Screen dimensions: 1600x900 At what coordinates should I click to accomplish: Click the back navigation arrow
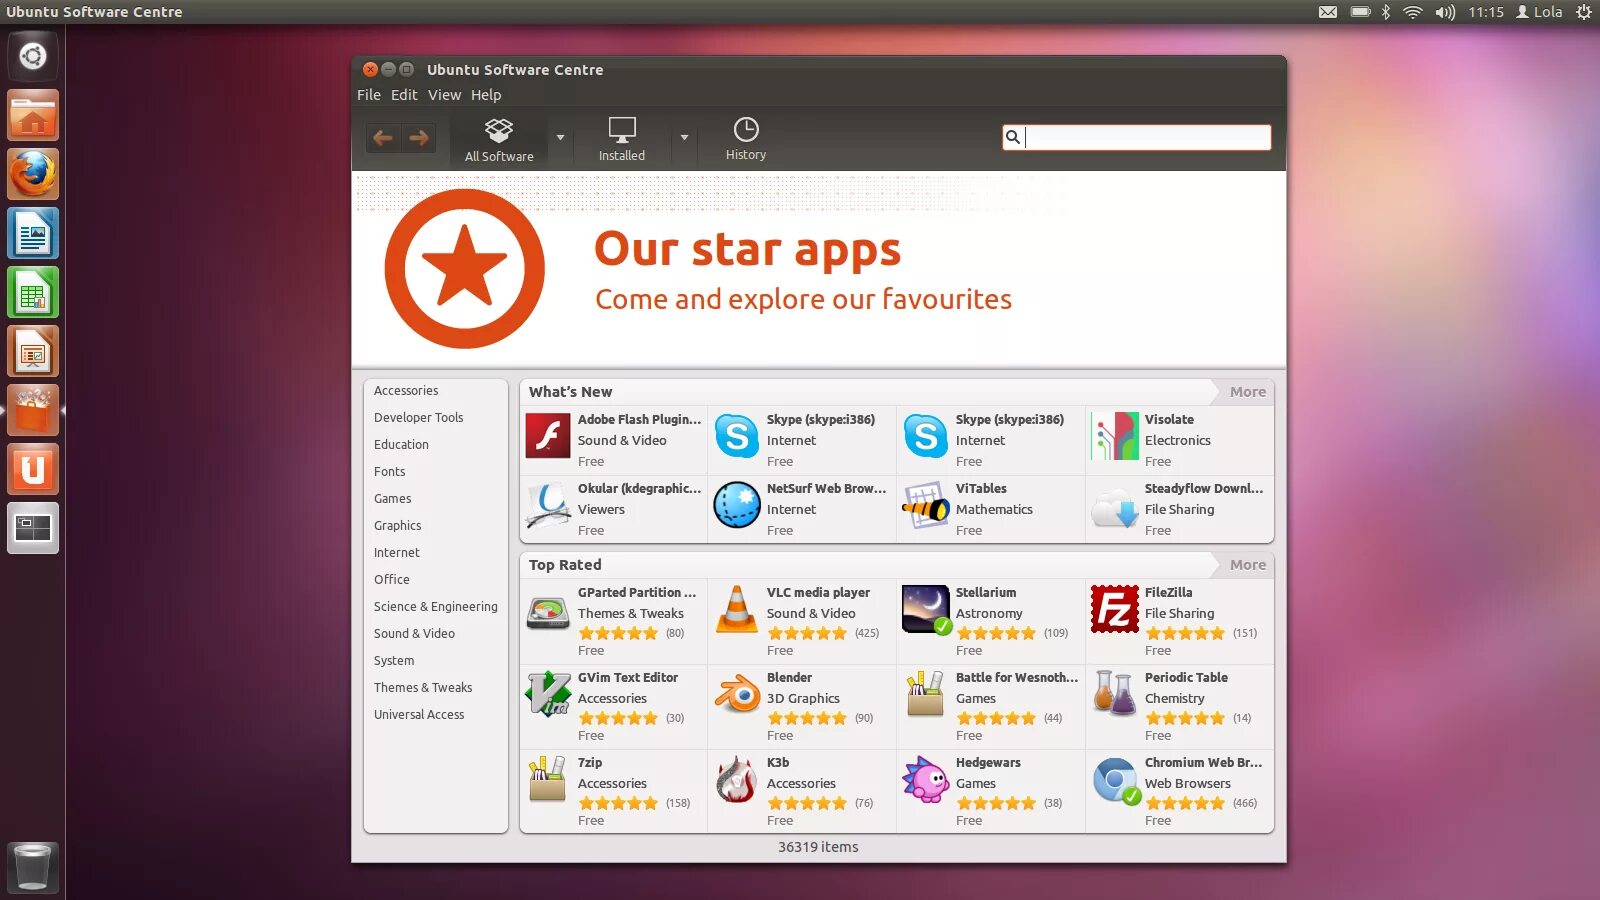coord(383,137)
